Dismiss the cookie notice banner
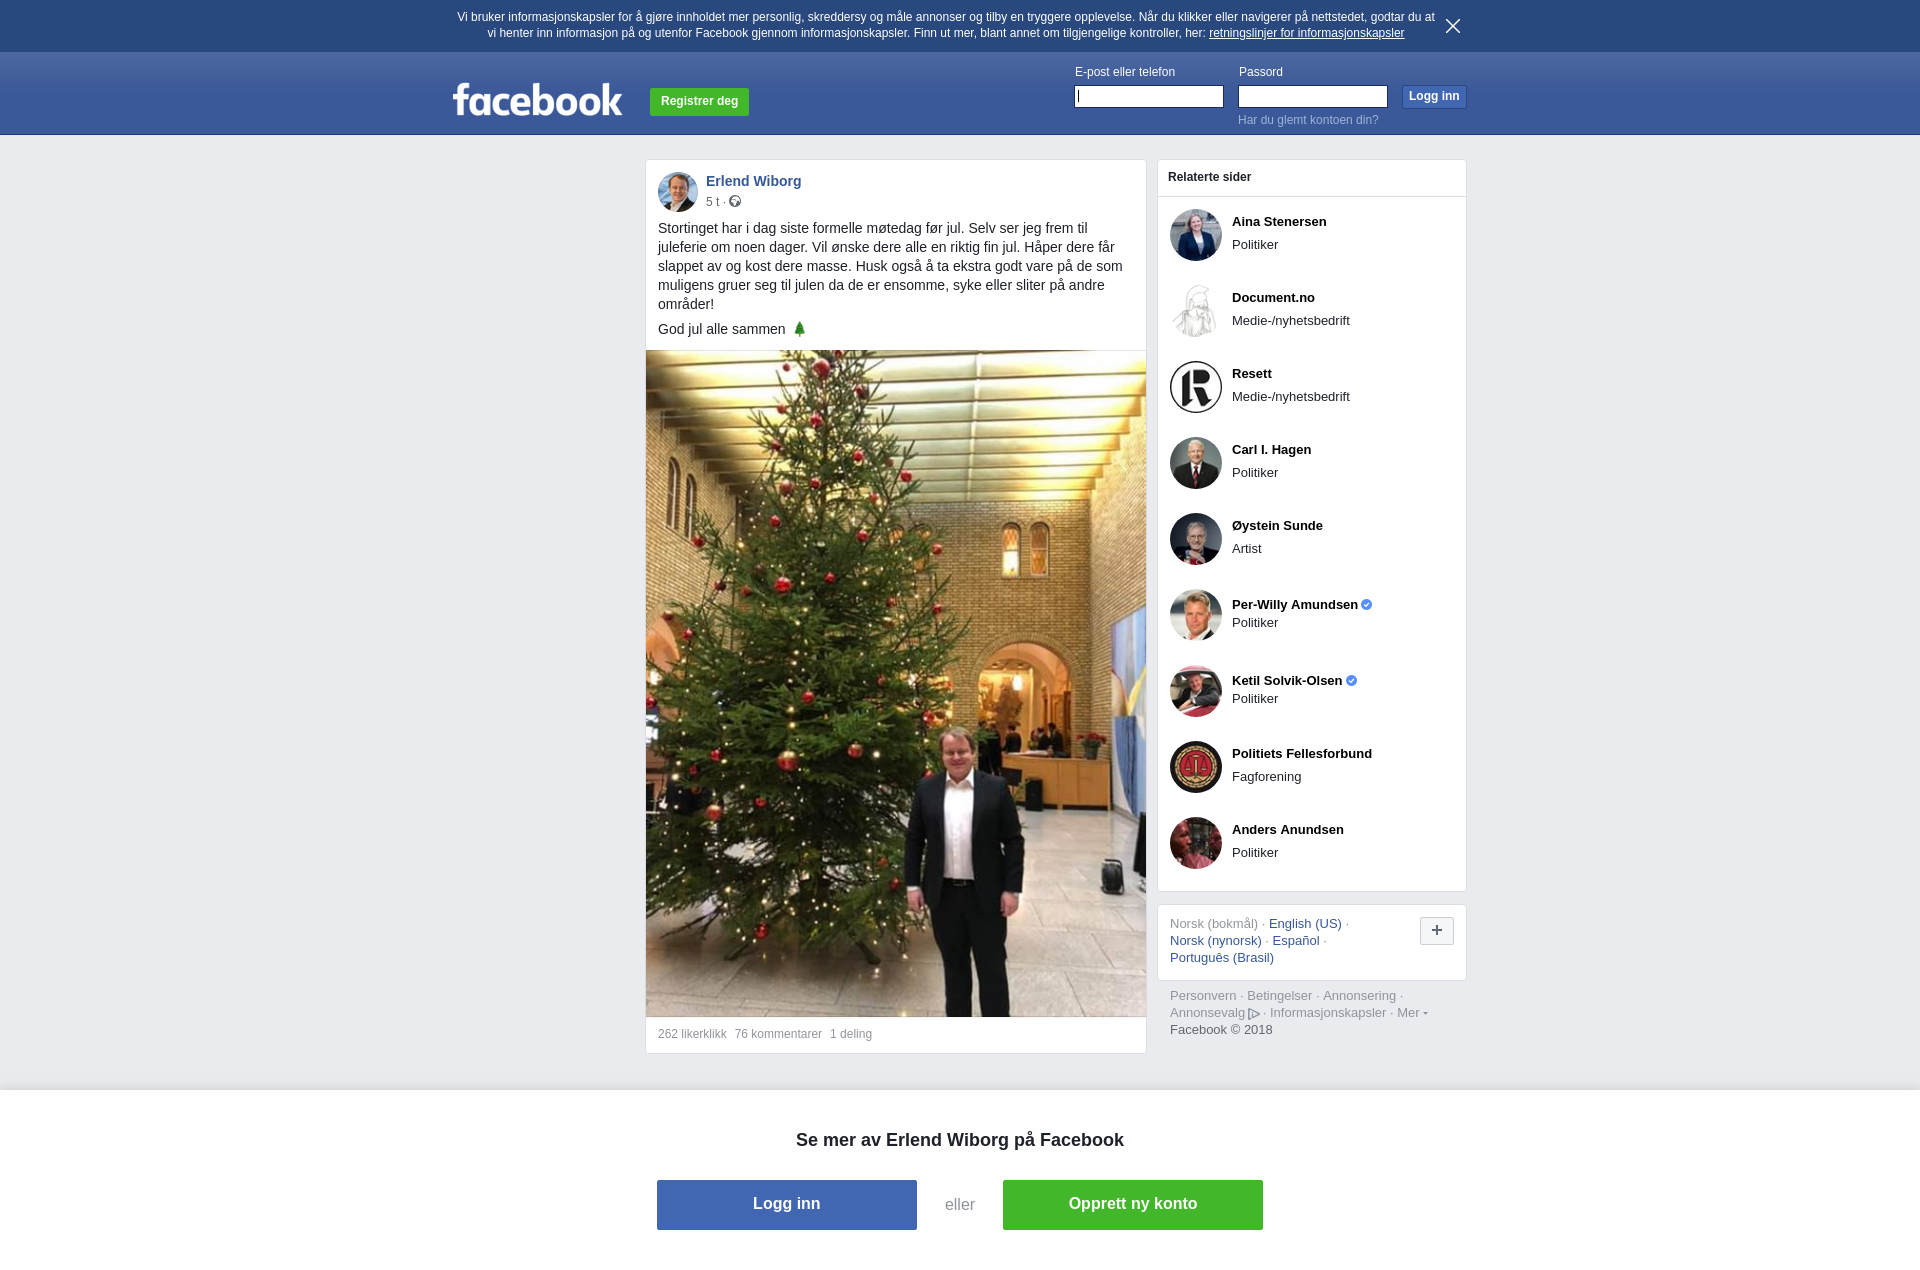This screenshot has height=1270, width=1920. [1453, 26]
